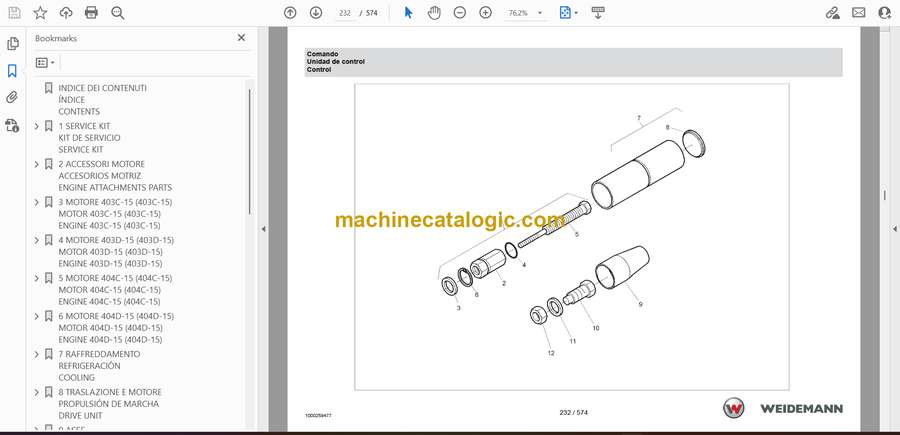This screenshot has height=435, width=900.
Task: Toggle the Bookmarks panel icon
Action: point(12,71)
